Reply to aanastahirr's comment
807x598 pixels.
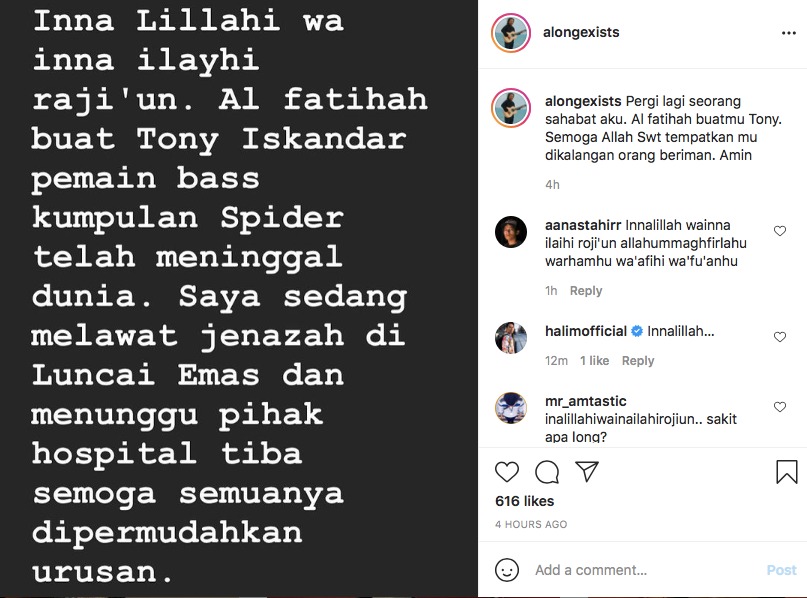point(586,291)
